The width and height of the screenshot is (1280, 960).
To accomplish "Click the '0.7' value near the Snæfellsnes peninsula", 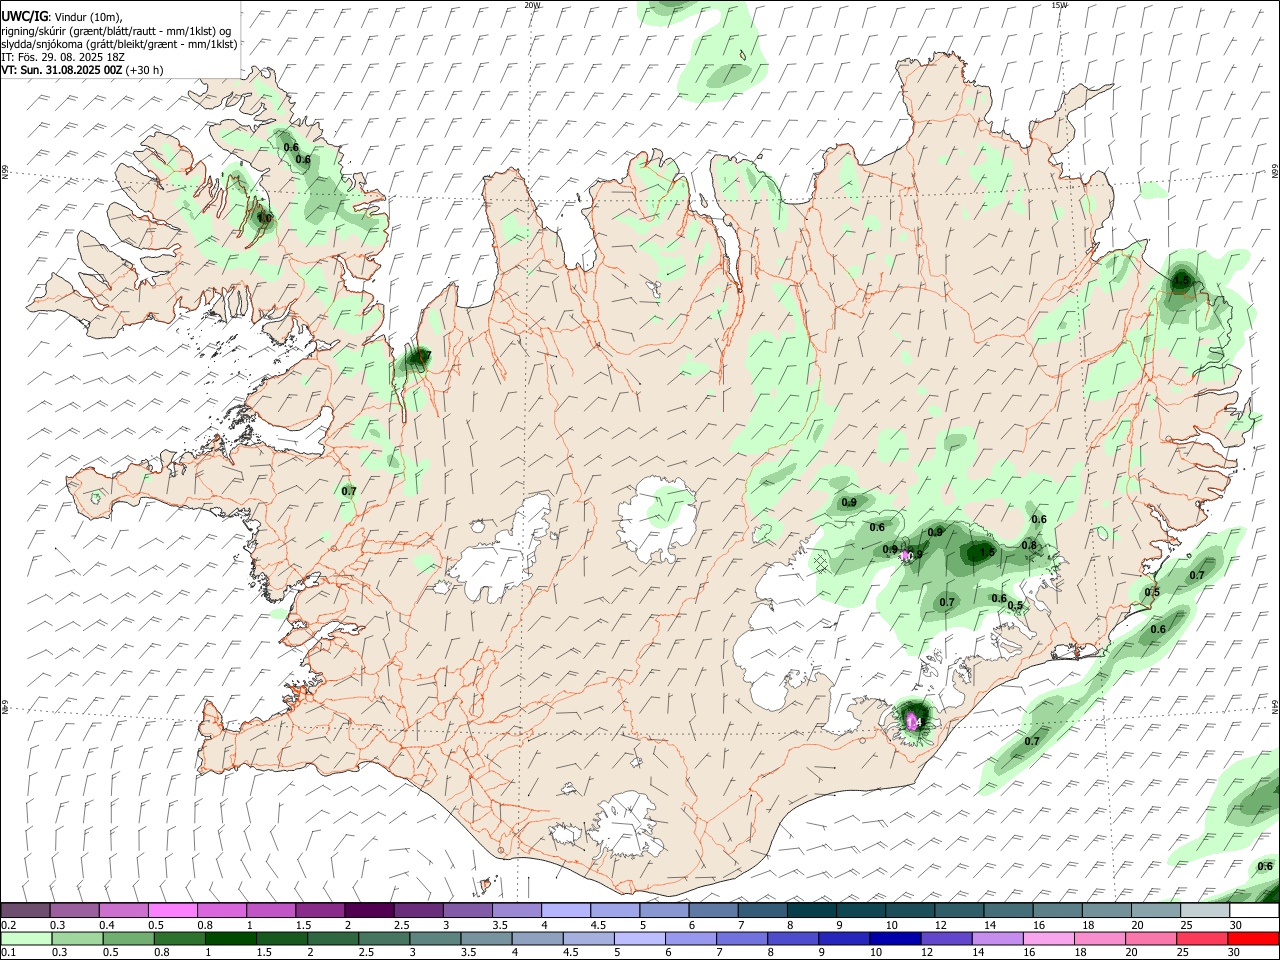I will 349,491.
